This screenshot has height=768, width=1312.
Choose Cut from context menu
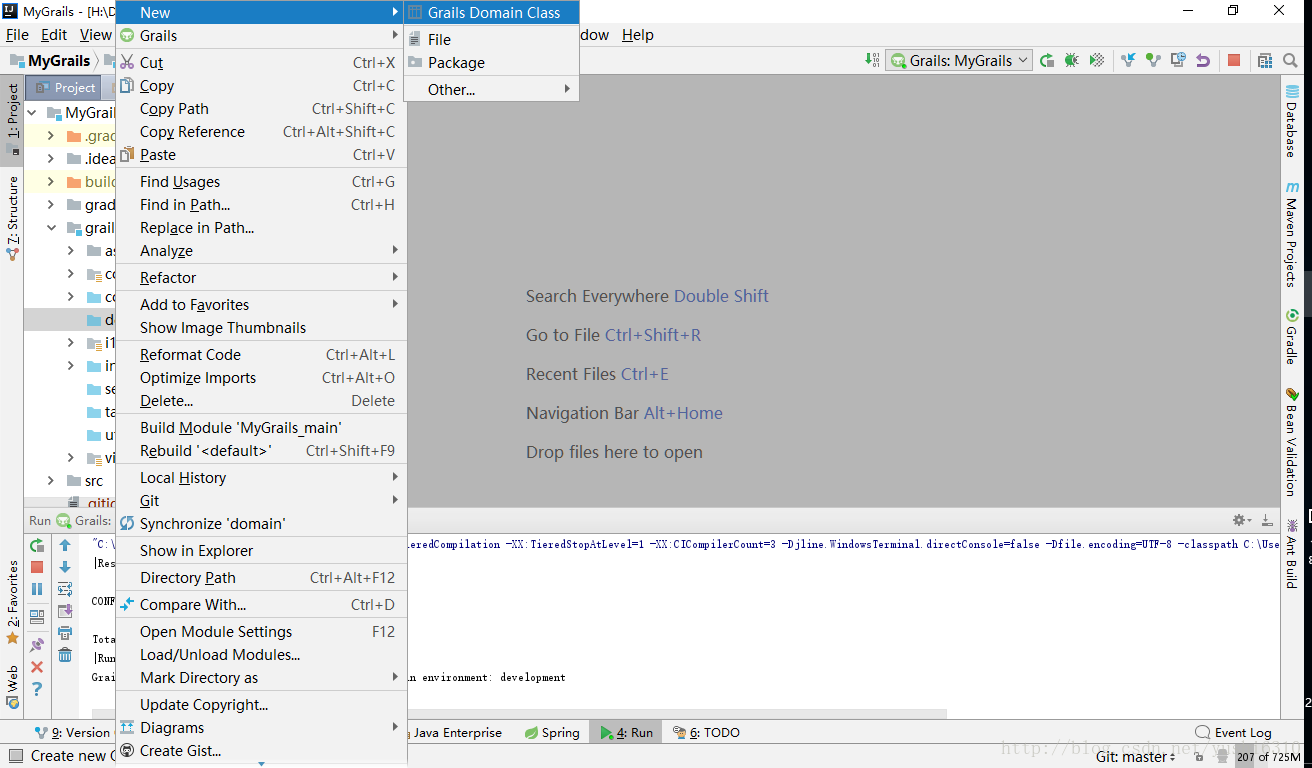[261, 62]
